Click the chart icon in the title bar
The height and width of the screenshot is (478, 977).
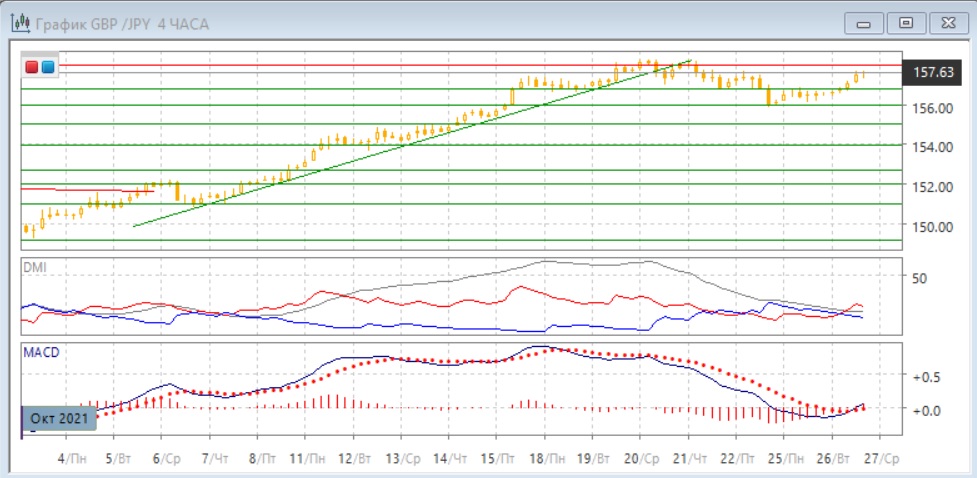pos(19,22)
